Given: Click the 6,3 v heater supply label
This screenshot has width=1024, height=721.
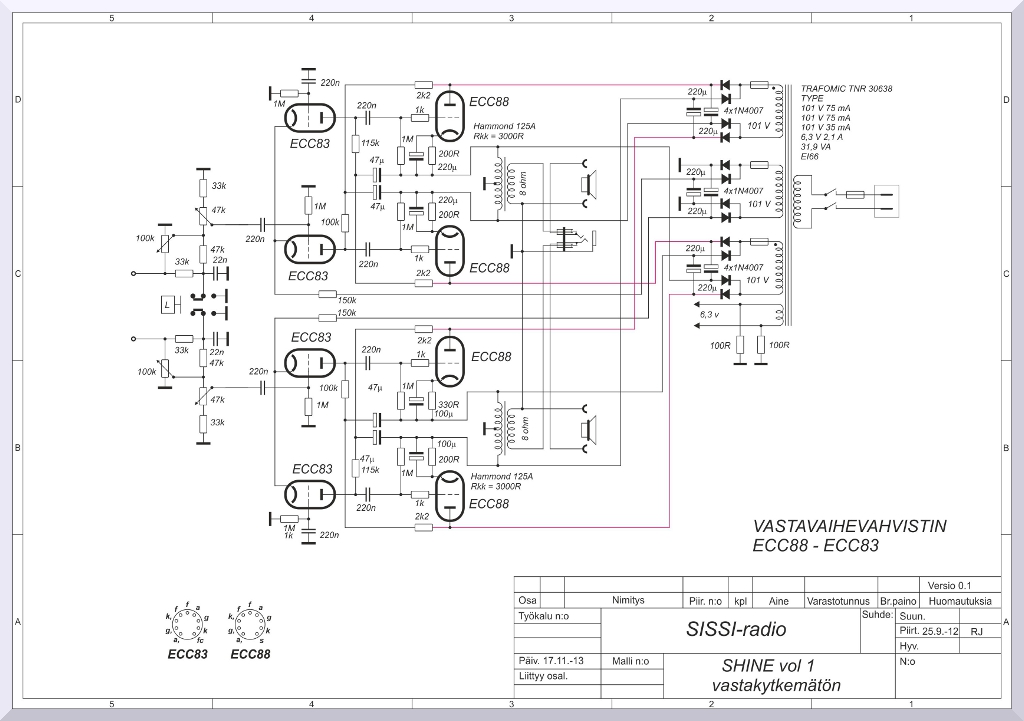Looking at the screenshot, I should [x=708, y=315].
